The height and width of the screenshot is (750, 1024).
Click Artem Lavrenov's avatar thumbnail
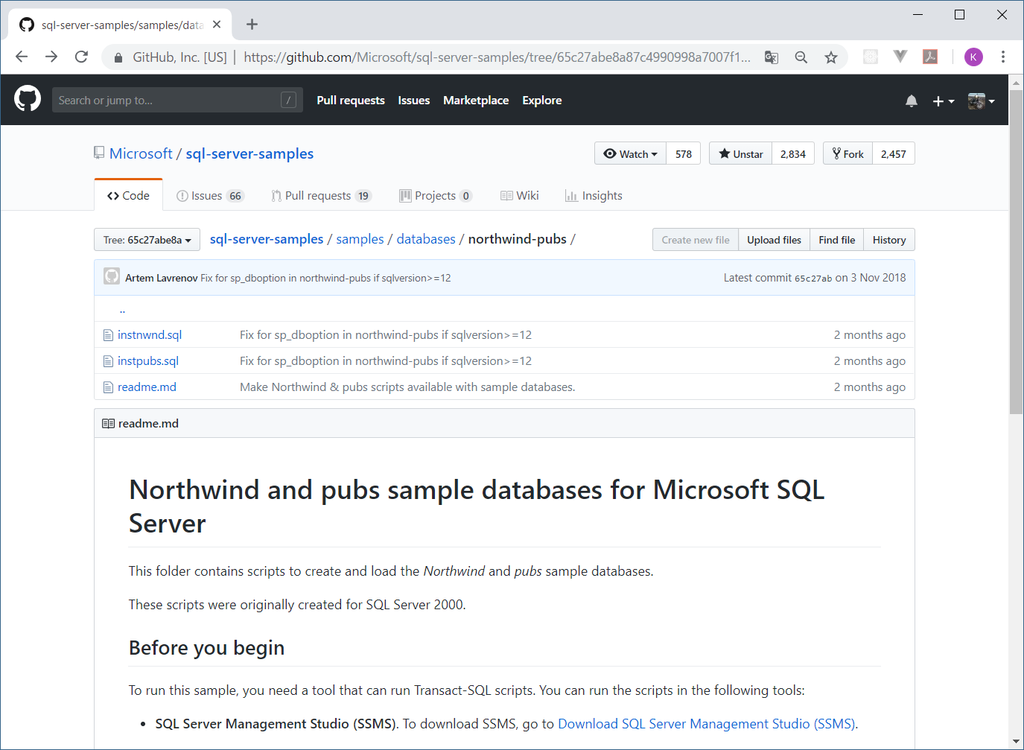point(112,276)
